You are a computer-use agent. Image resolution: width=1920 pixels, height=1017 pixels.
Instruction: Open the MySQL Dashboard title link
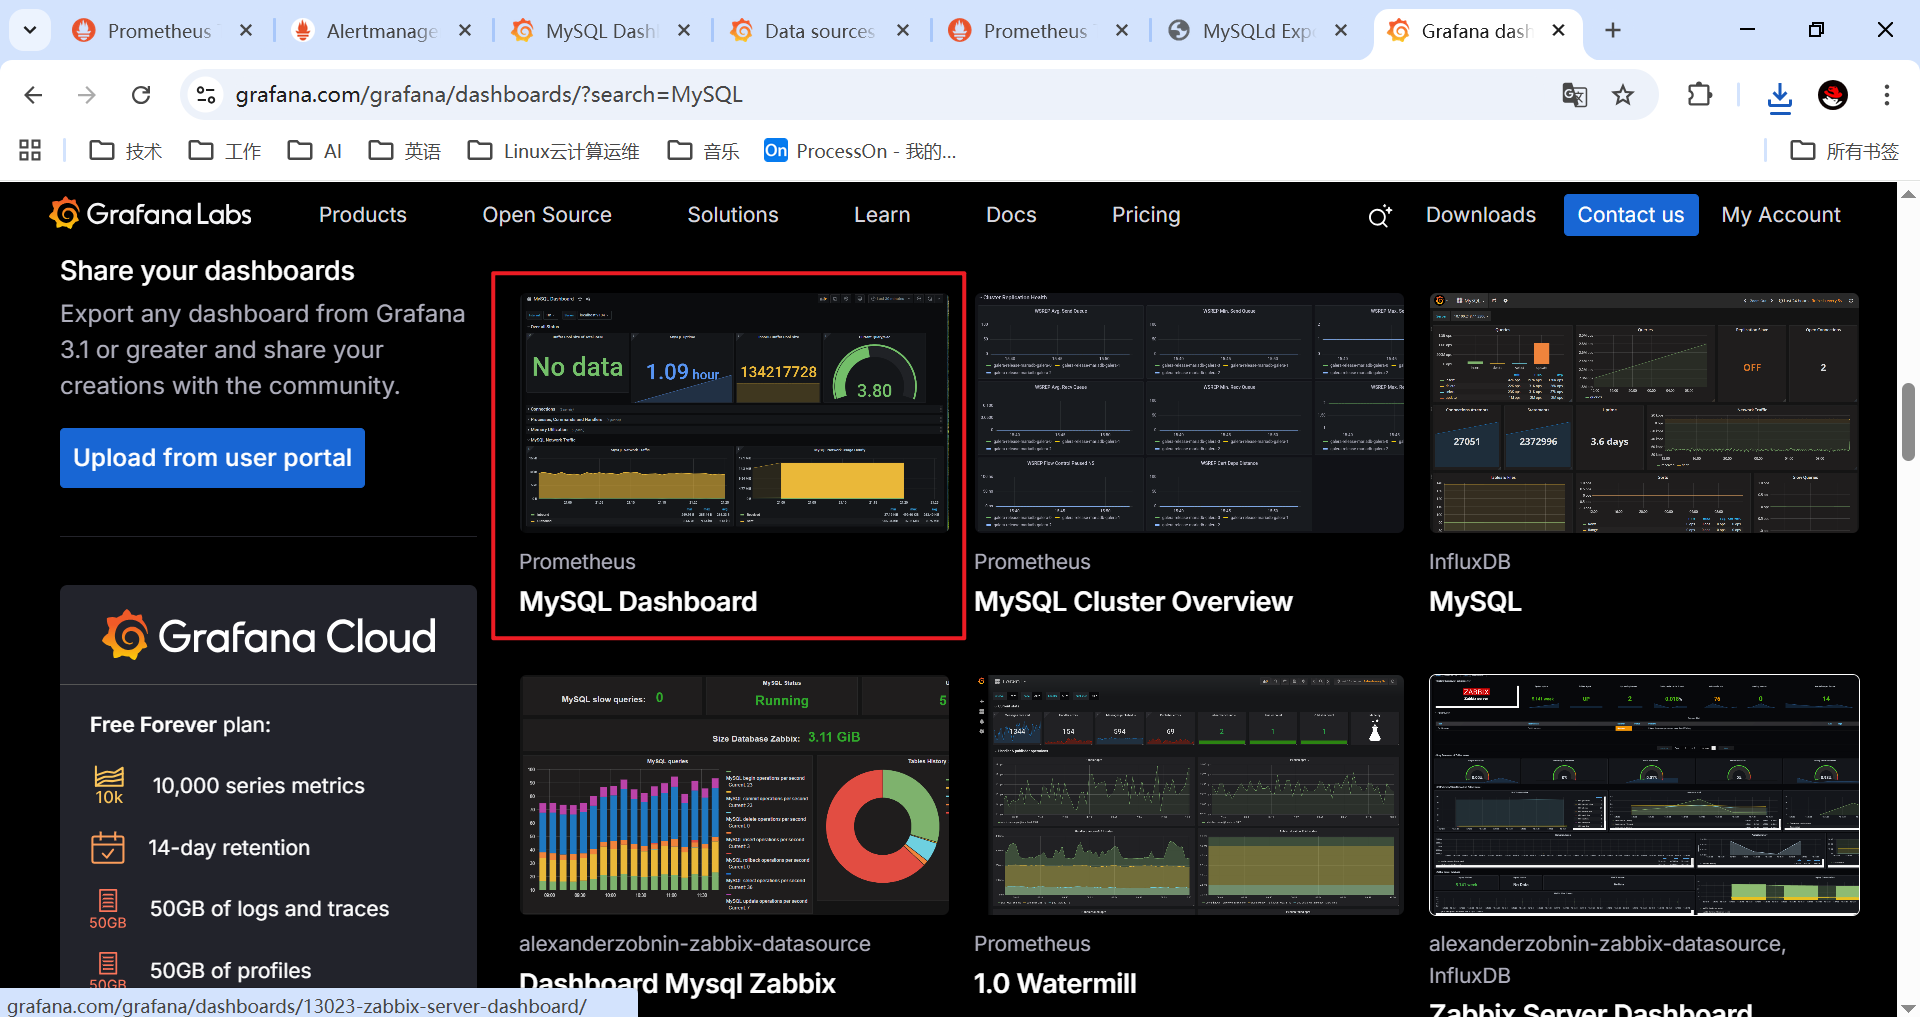[638, 602]
